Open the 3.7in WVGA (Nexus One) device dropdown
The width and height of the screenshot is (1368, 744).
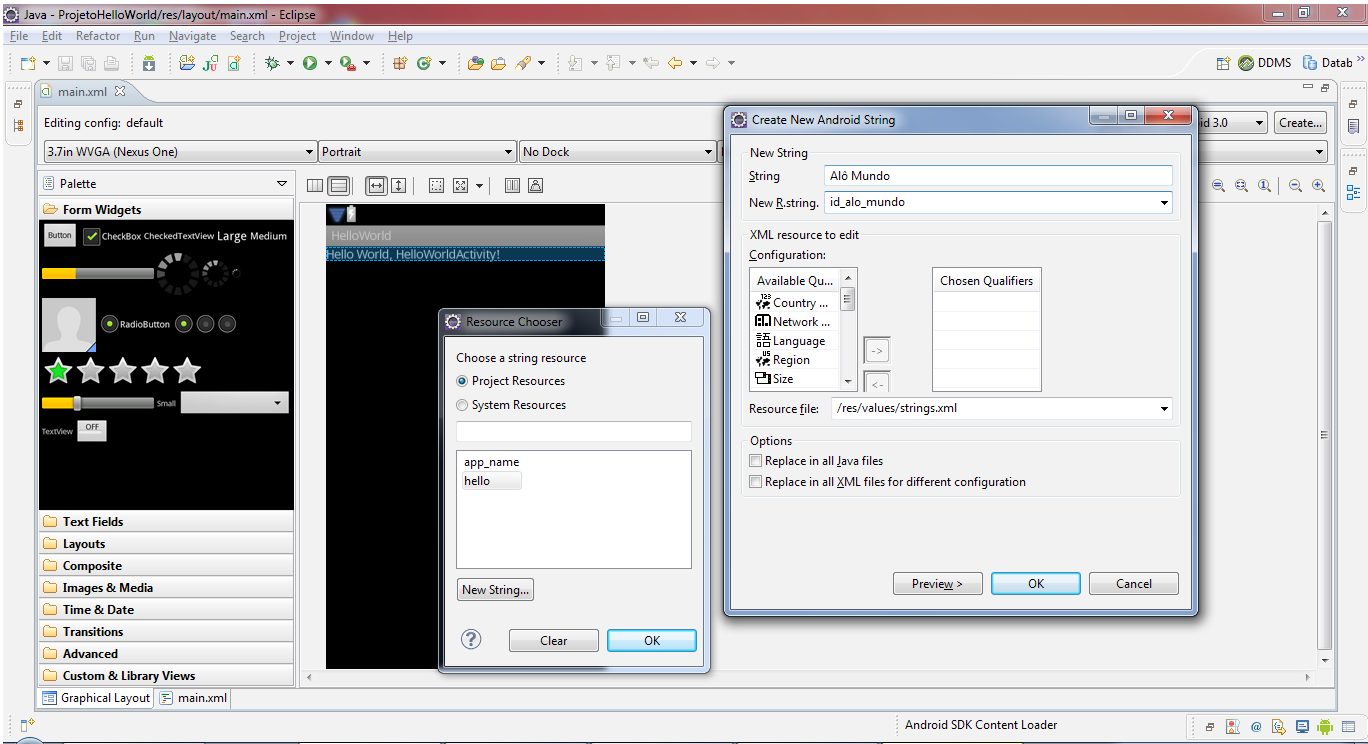point(180,152)
